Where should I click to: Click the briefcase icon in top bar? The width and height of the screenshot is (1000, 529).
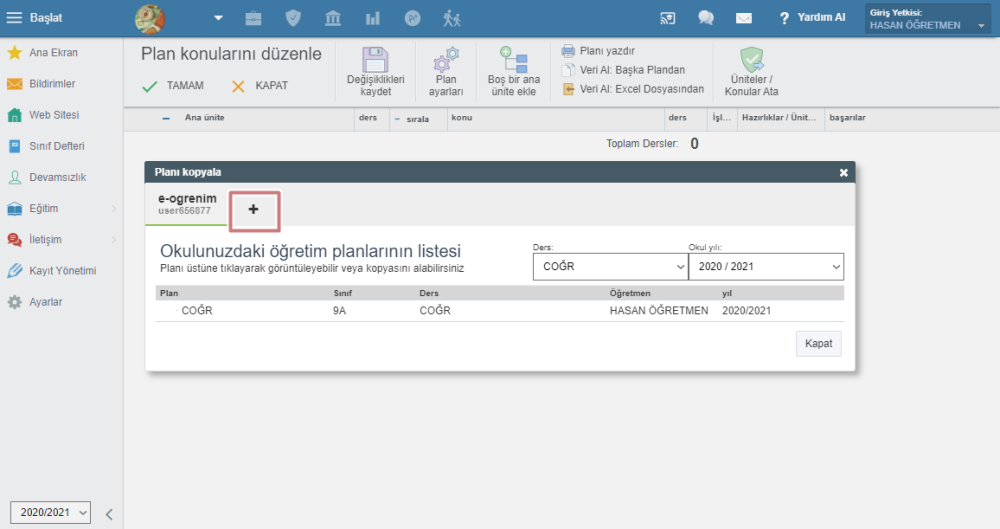254,18
